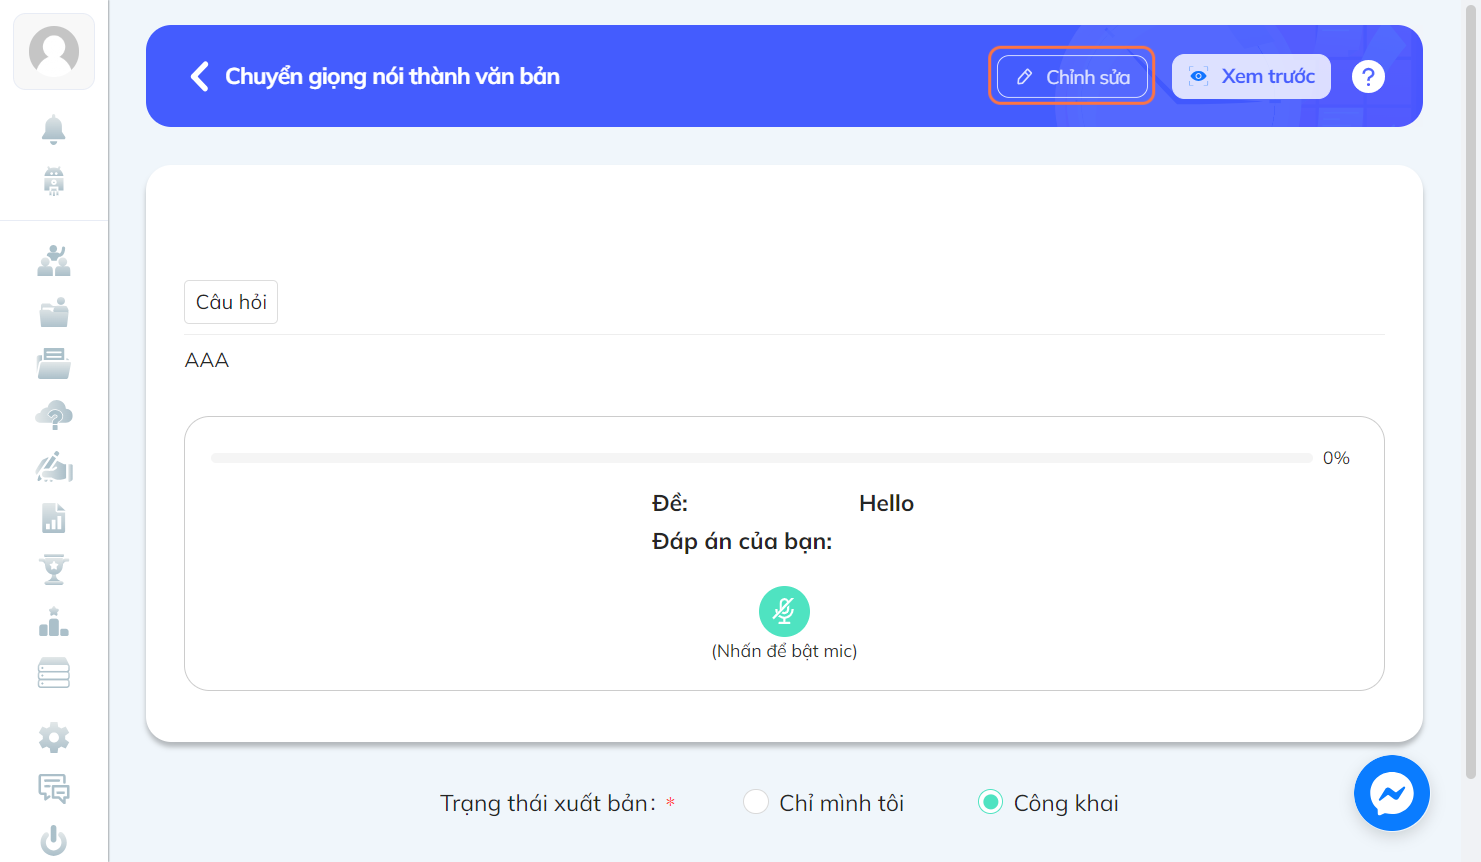
Task: Select the "Câu hỏi" tab
Action: (x=231, y=302)
